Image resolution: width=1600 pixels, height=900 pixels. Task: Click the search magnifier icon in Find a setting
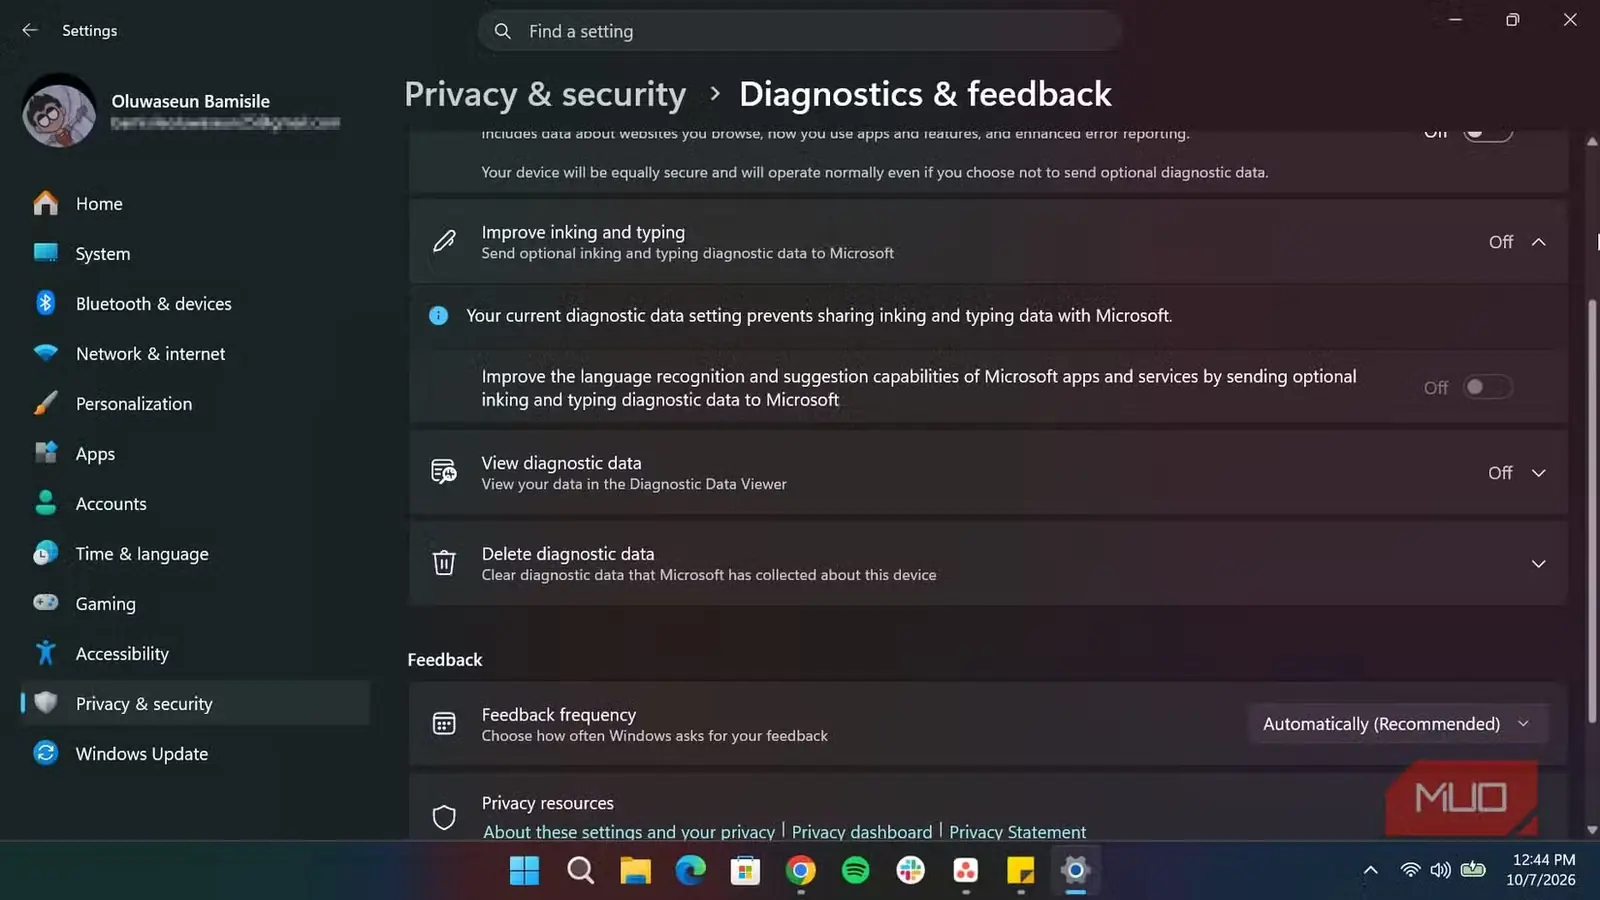click(503, 31)
